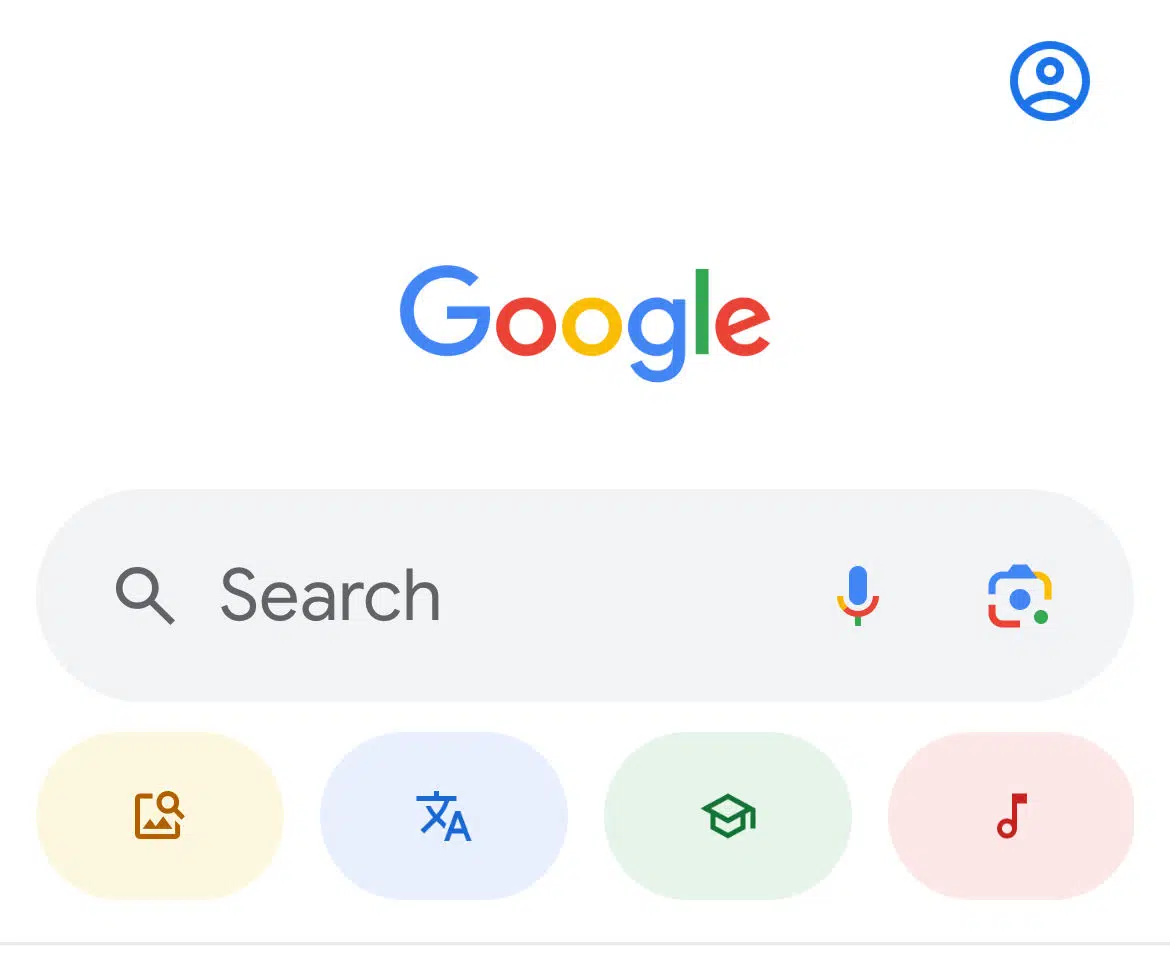Start a hum-to-search from the red chip

point(1011,816)
